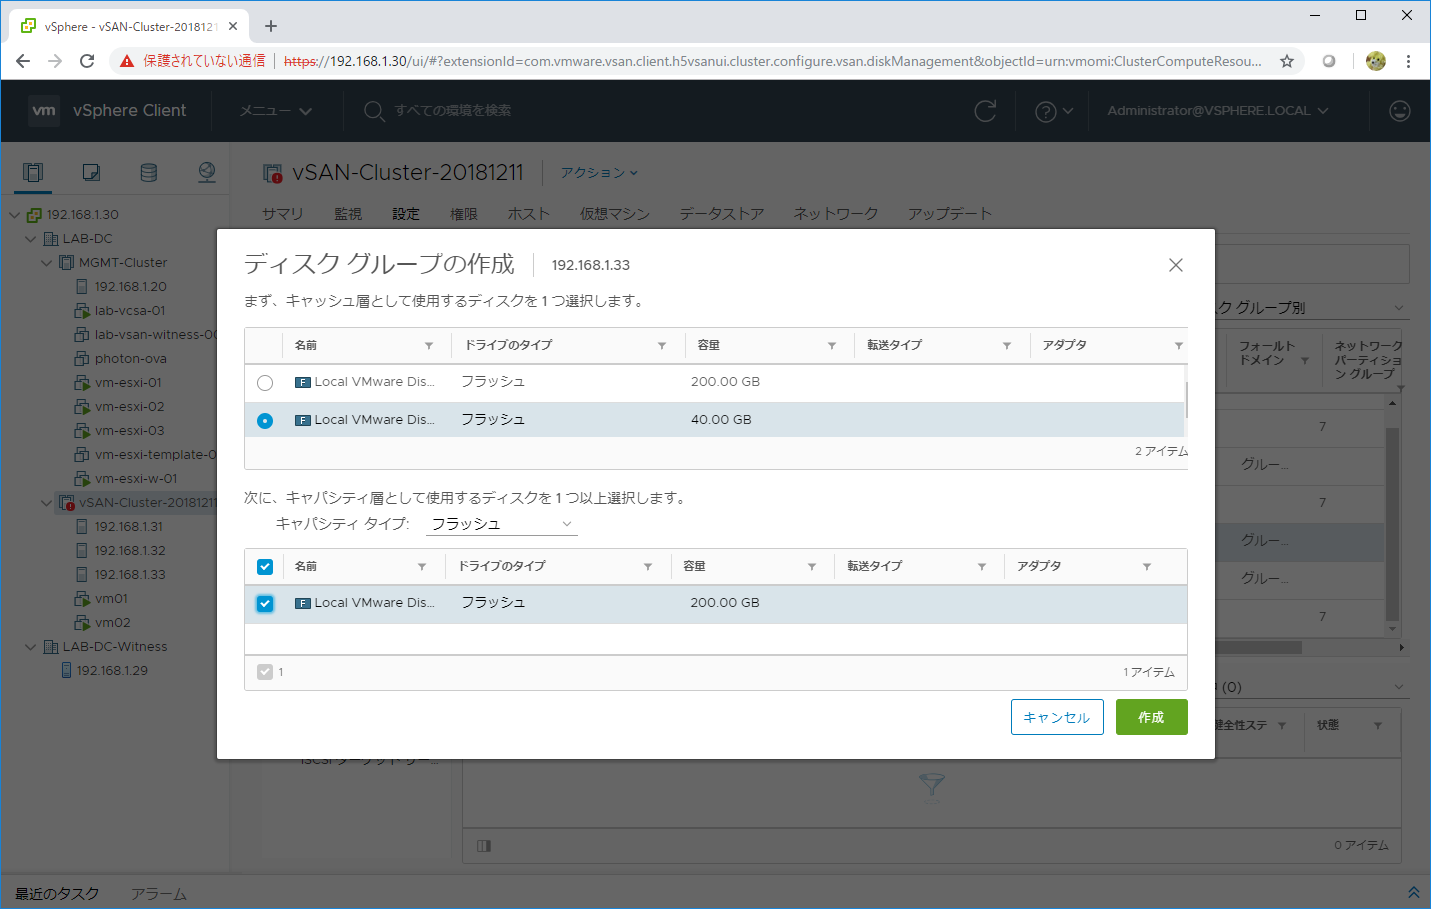Open the capacity type (フラッシュ) dropdown

tap(502, 524)
